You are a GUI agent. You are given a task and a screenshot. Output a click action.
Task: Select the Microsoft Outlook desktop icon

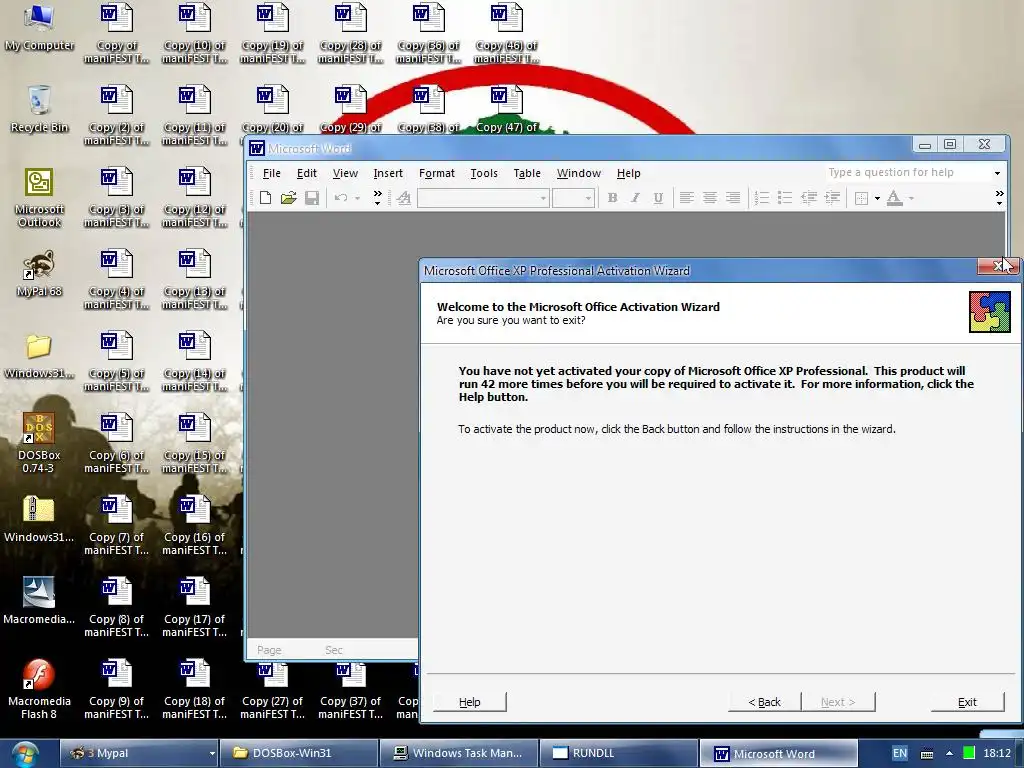(39, 197)
